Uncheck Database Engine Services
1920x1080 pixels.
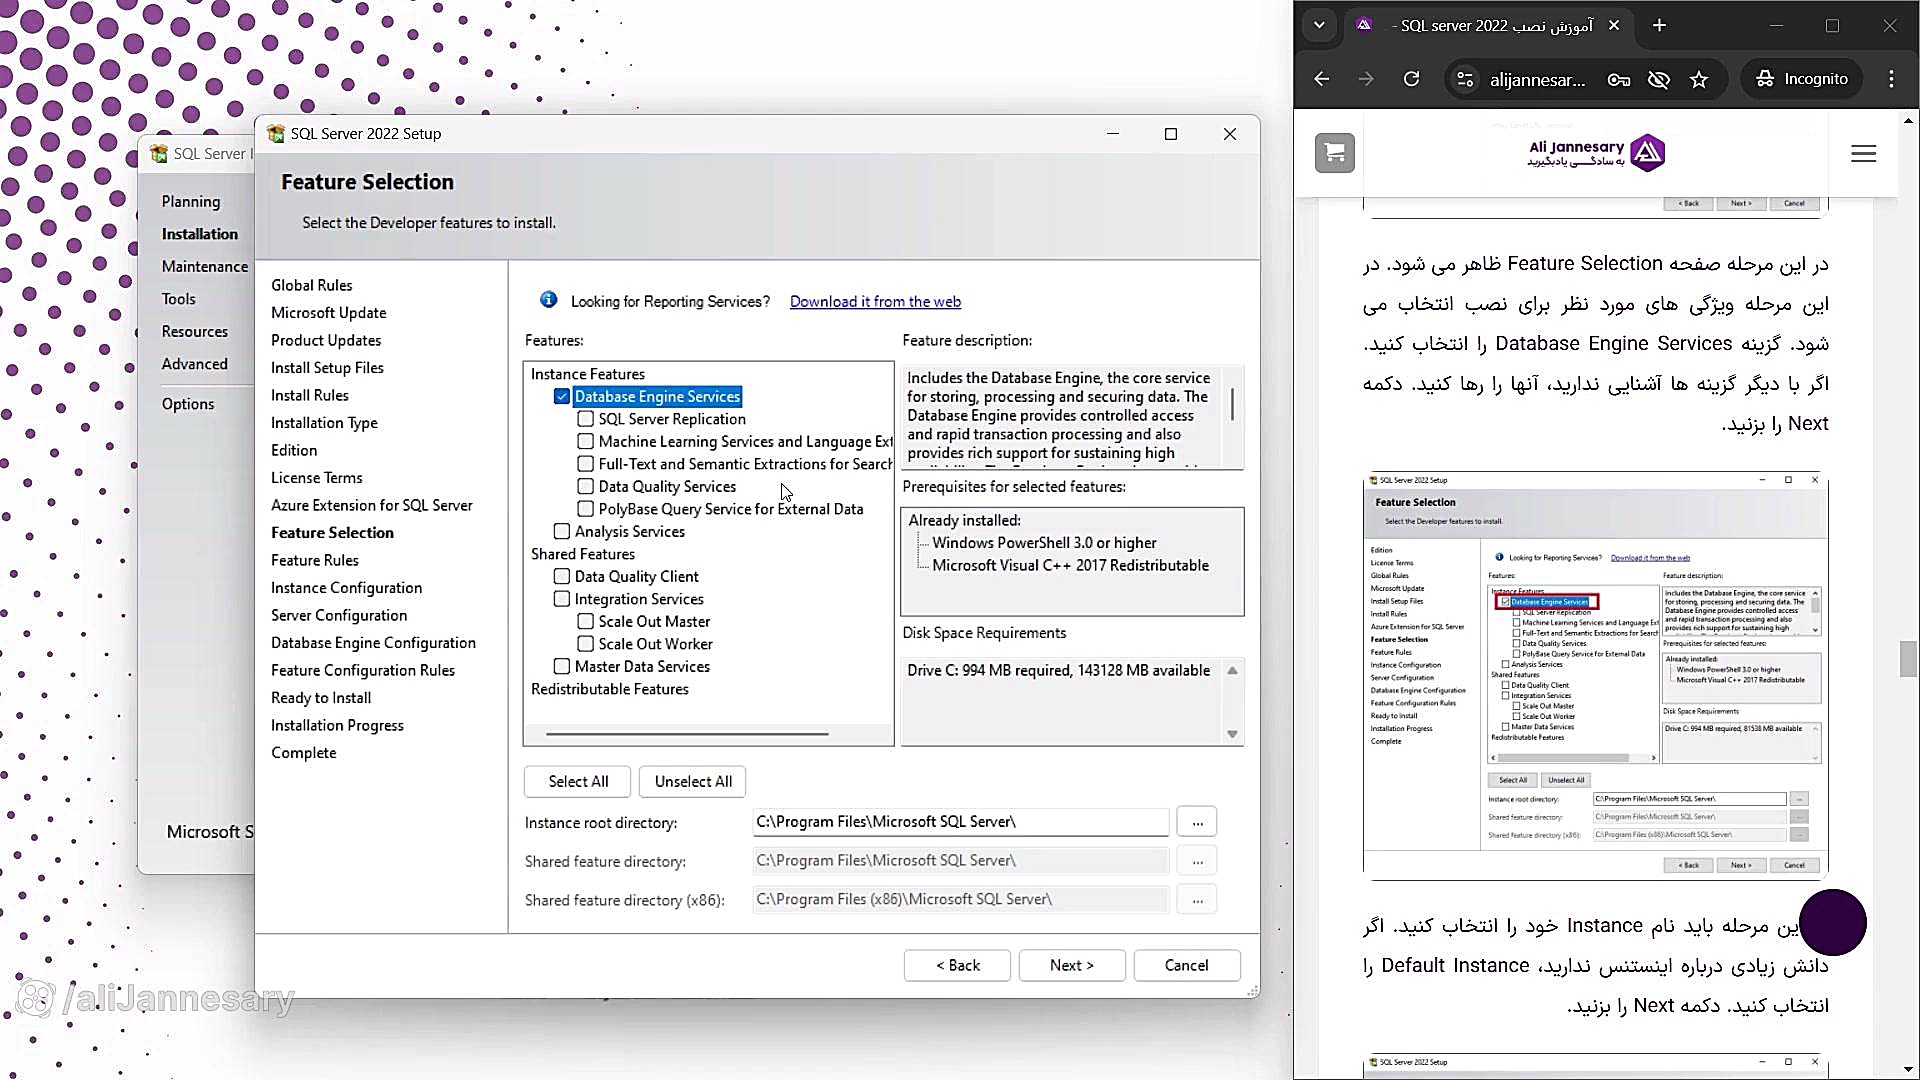coord(562,397)
